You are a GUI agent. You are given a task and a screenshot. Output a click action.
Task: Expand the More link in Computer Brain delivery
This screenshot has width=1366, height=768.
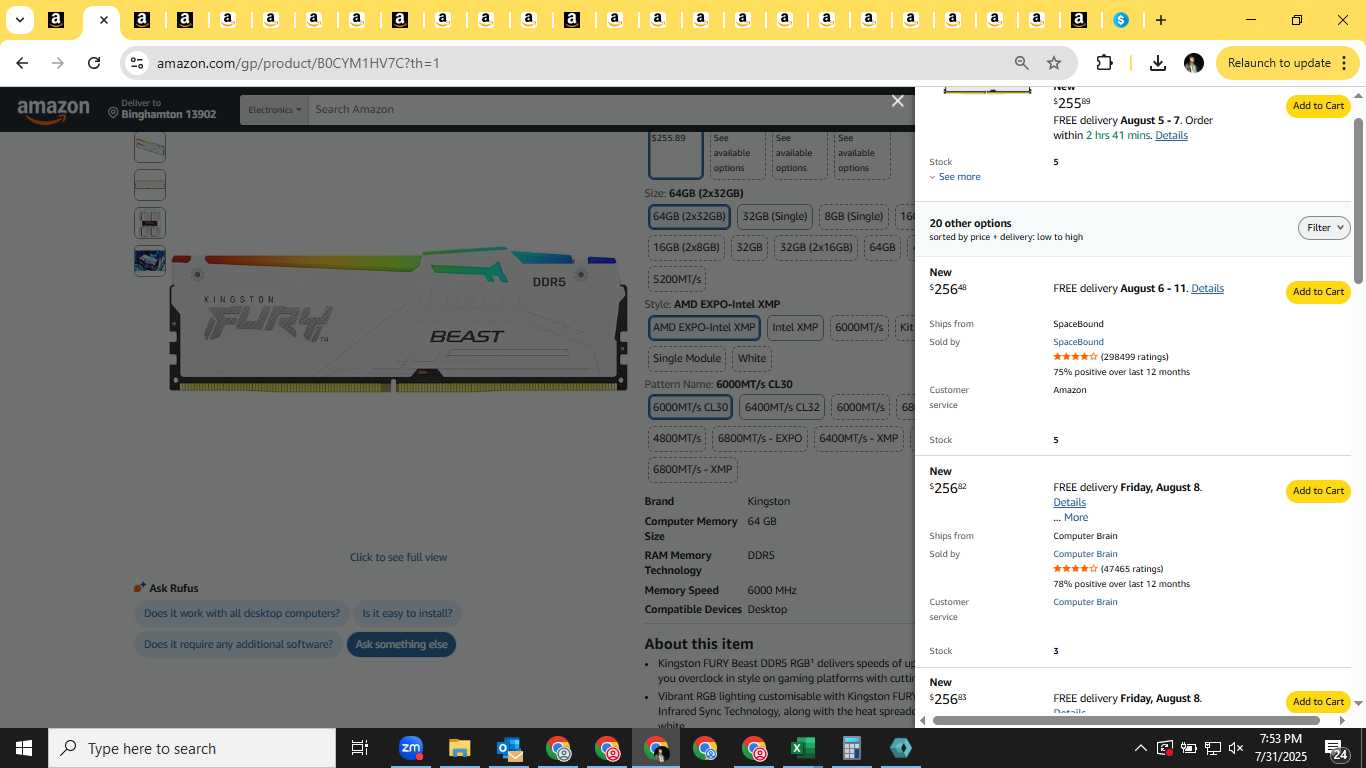(x=1076, y=518)
